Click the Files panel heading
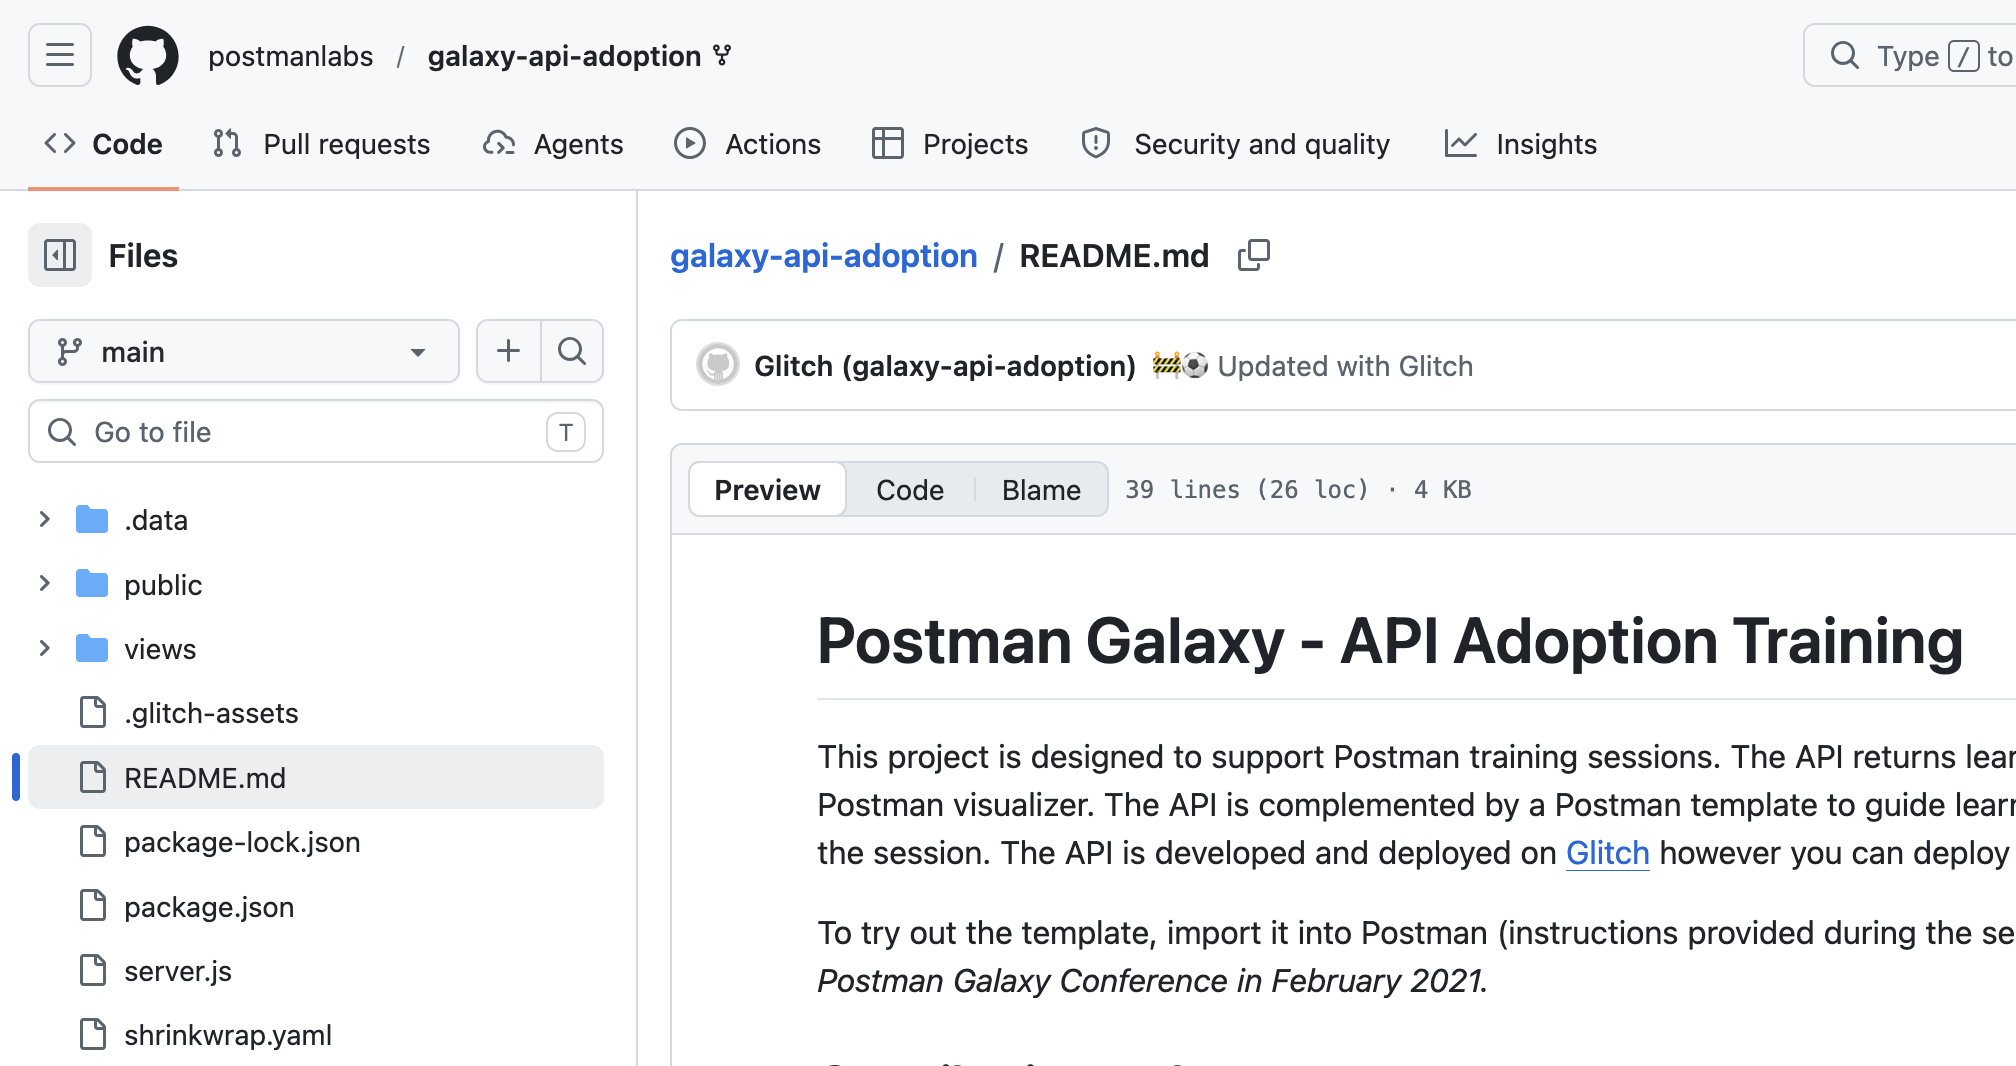Image resolution: width=2016 pixels, height=1066 pixels. click(x=143, y=256)
